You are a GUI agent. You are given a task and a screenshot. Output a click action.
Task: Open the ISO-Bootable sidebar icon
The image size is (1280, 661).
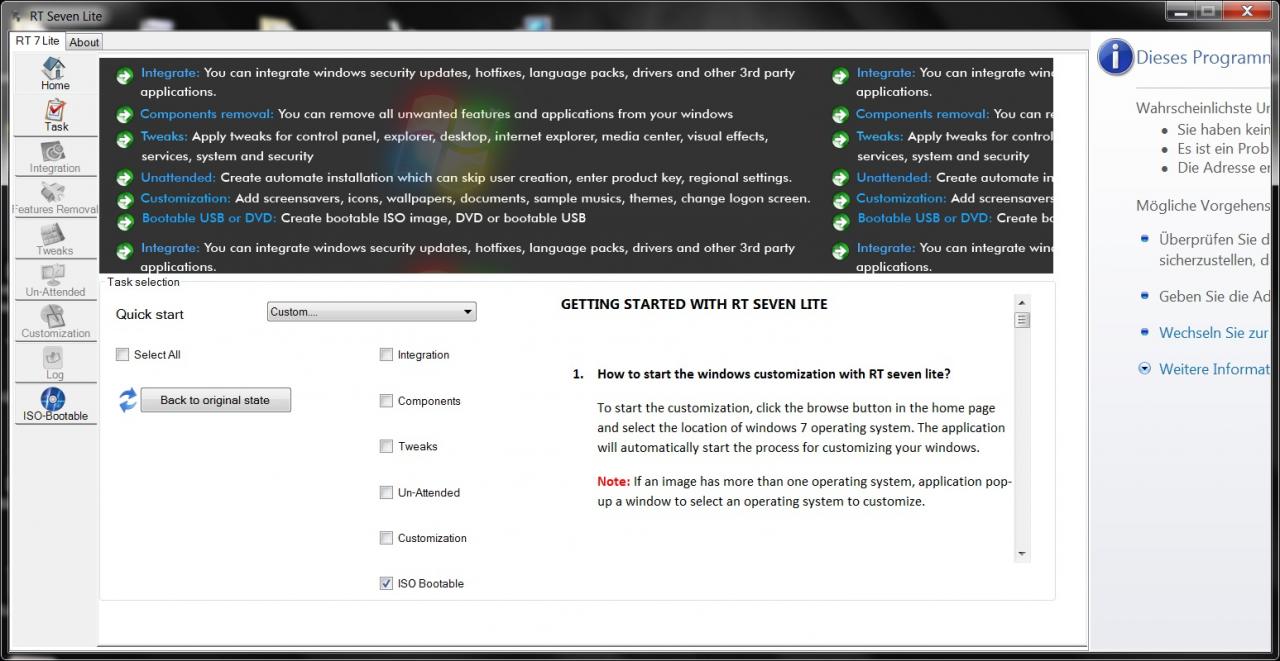tap(55, 405)
